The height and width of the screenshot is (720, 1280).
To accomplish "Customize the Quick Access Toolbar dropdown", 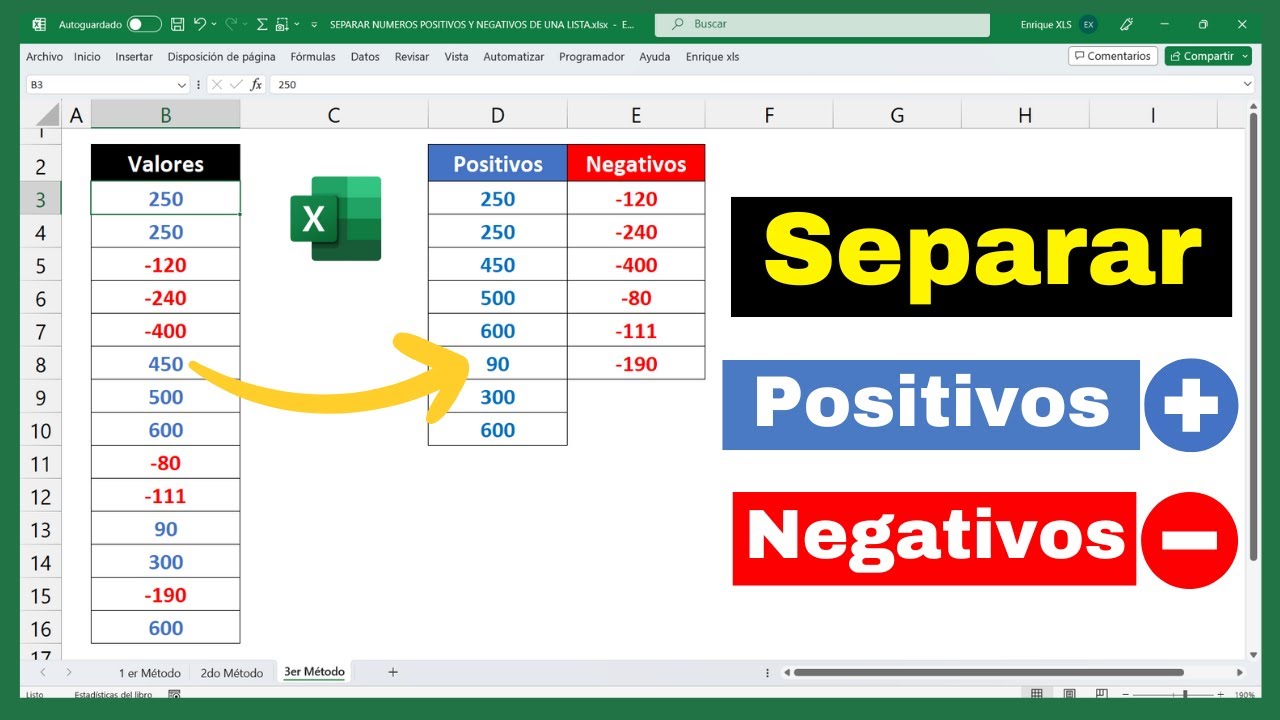I will 315,24.
